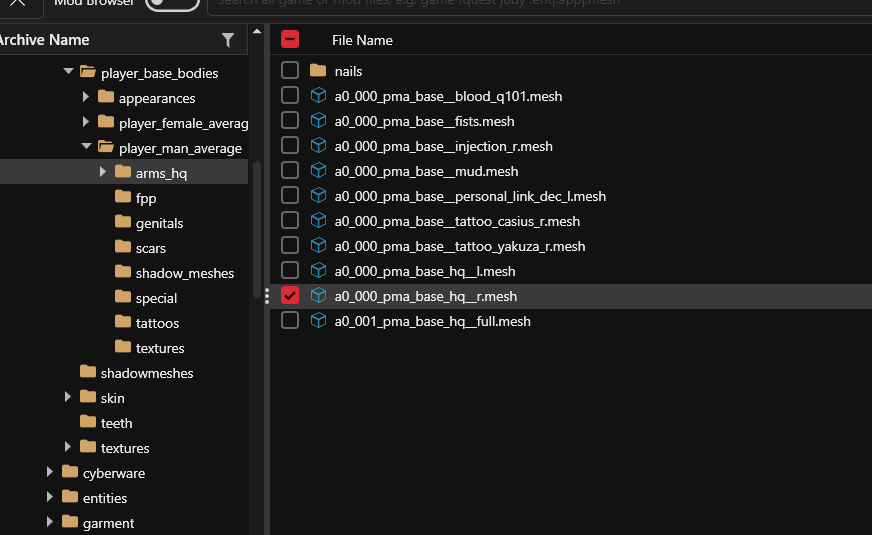This screenshot has height=535, width=872.
Task: Check the a0_000_pma_base_hq__l.mesh checkbox
Action: 290,271
